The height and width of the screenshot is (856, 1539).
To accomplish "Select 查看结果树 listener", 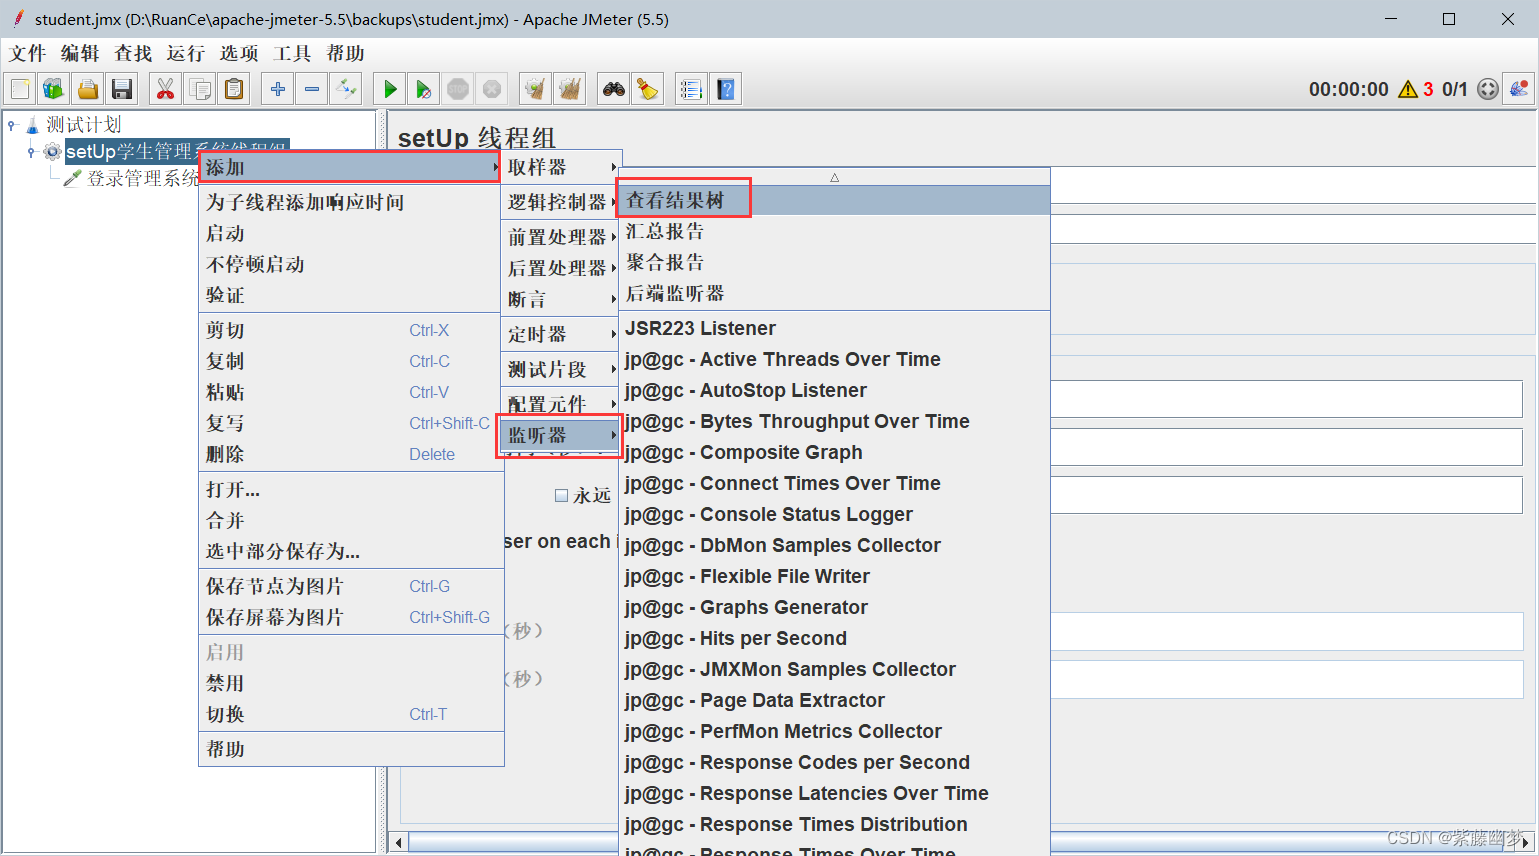I will pos(834,200).
